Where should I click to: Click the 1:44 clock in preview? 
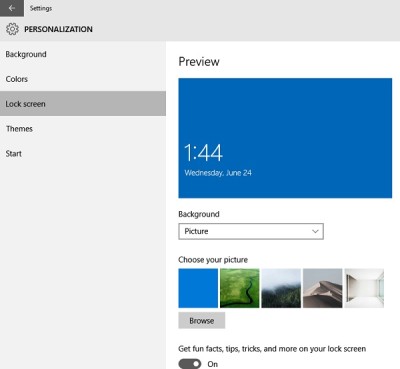click(x=203, y=153)
